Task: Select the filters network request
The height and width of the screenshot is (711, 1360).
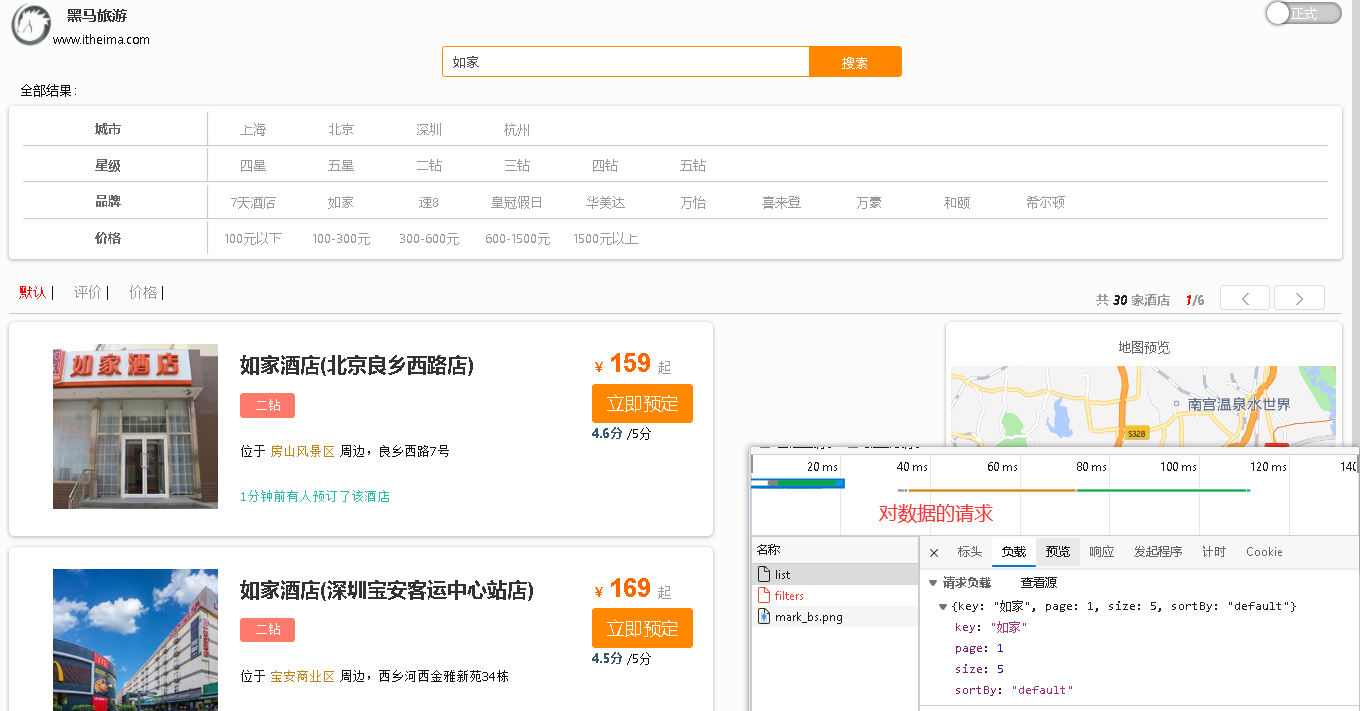Action: [x=835, y=596]
